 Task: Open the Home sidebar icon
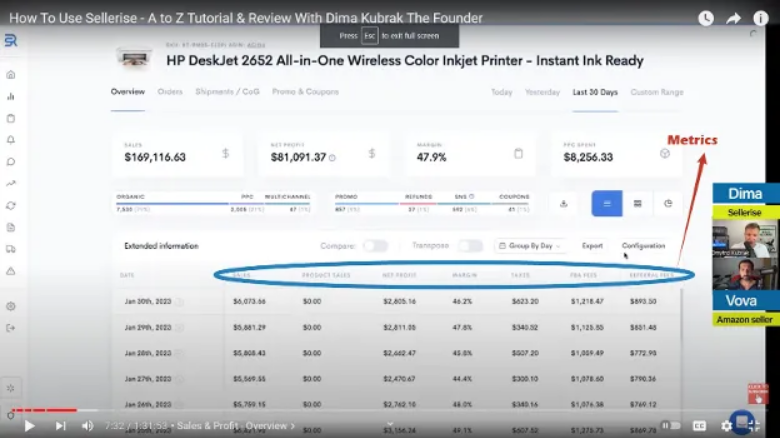[x=10, y=75]
